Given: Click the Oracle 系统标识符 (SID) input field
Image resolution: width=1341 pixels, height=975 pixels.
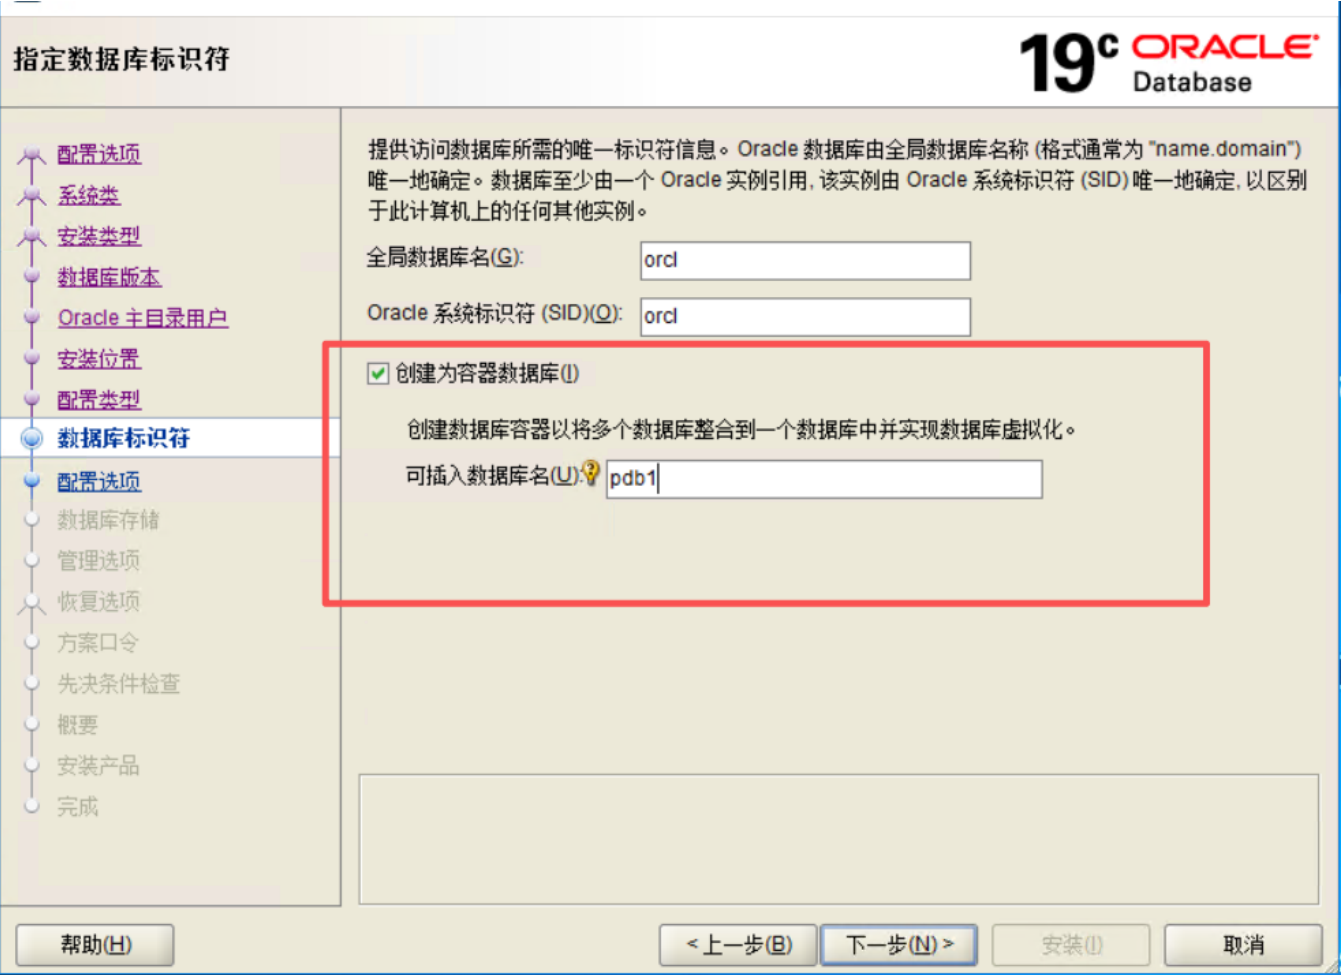Looking at the screenshot, I should (x=805, y=317).
